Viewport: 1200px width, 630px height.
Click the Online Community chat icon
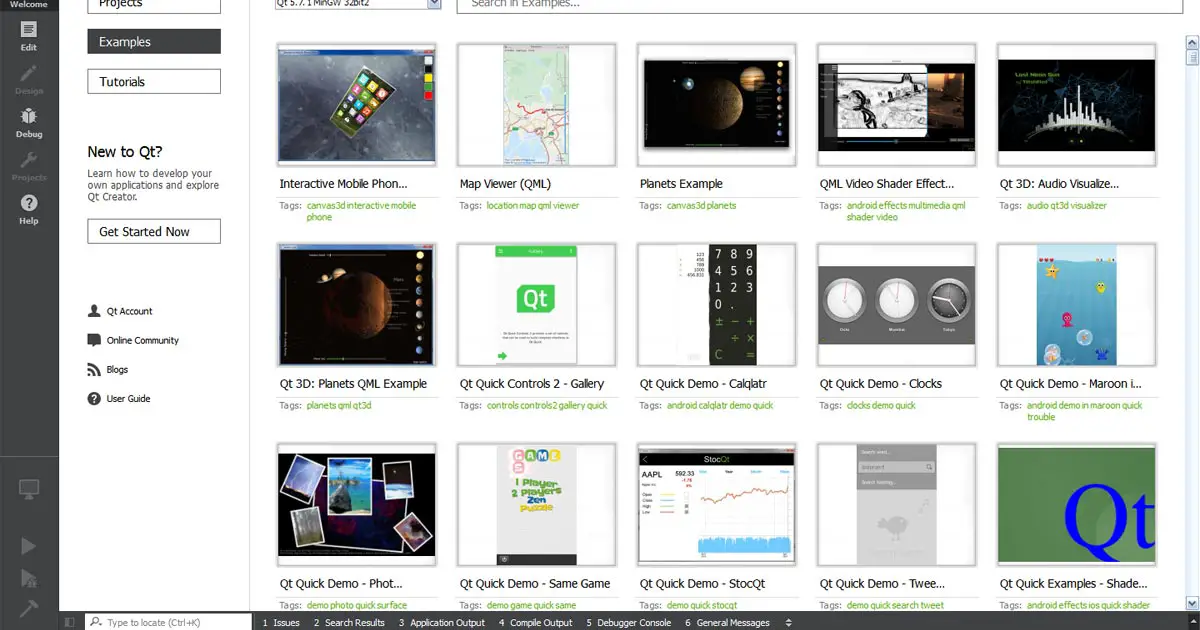94,340
